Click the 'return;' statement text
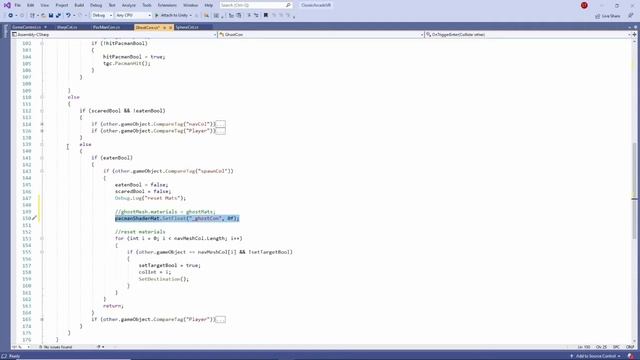 click(x=113, y=306)
